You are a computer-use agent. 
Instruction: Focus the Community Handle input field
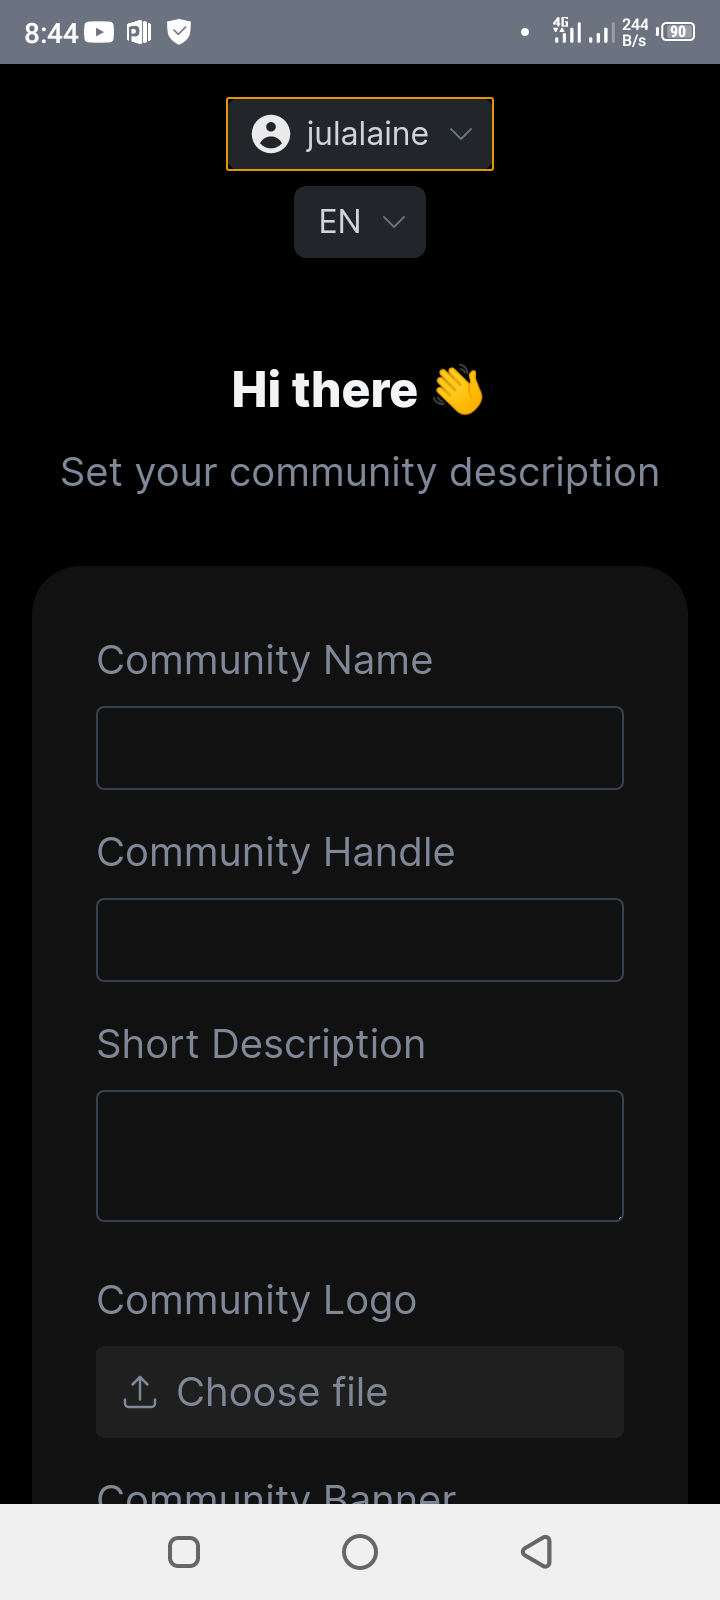360,940
